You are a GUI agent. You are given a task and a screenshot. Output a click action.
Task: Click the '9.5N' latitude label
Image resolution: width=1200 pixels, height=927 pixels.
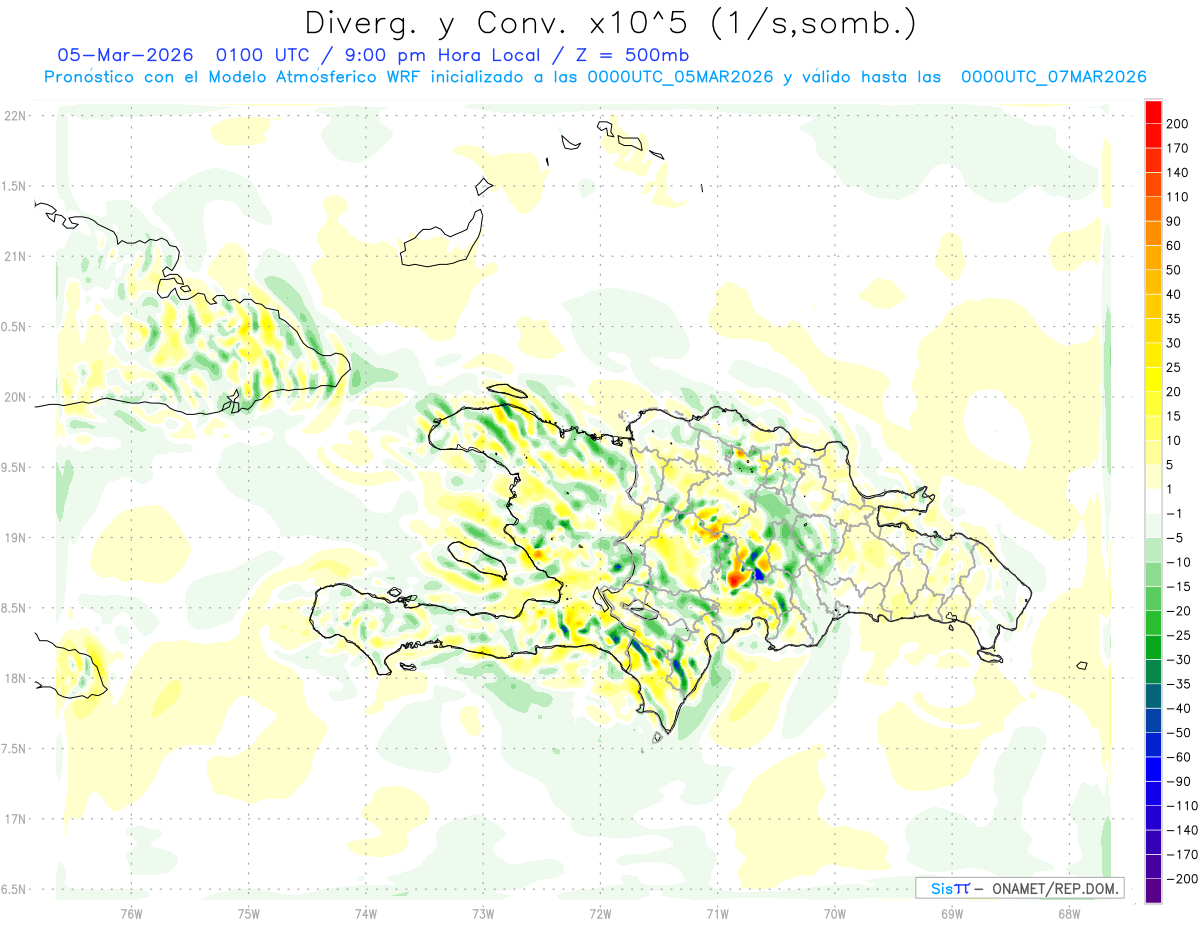tap(14, 467)
